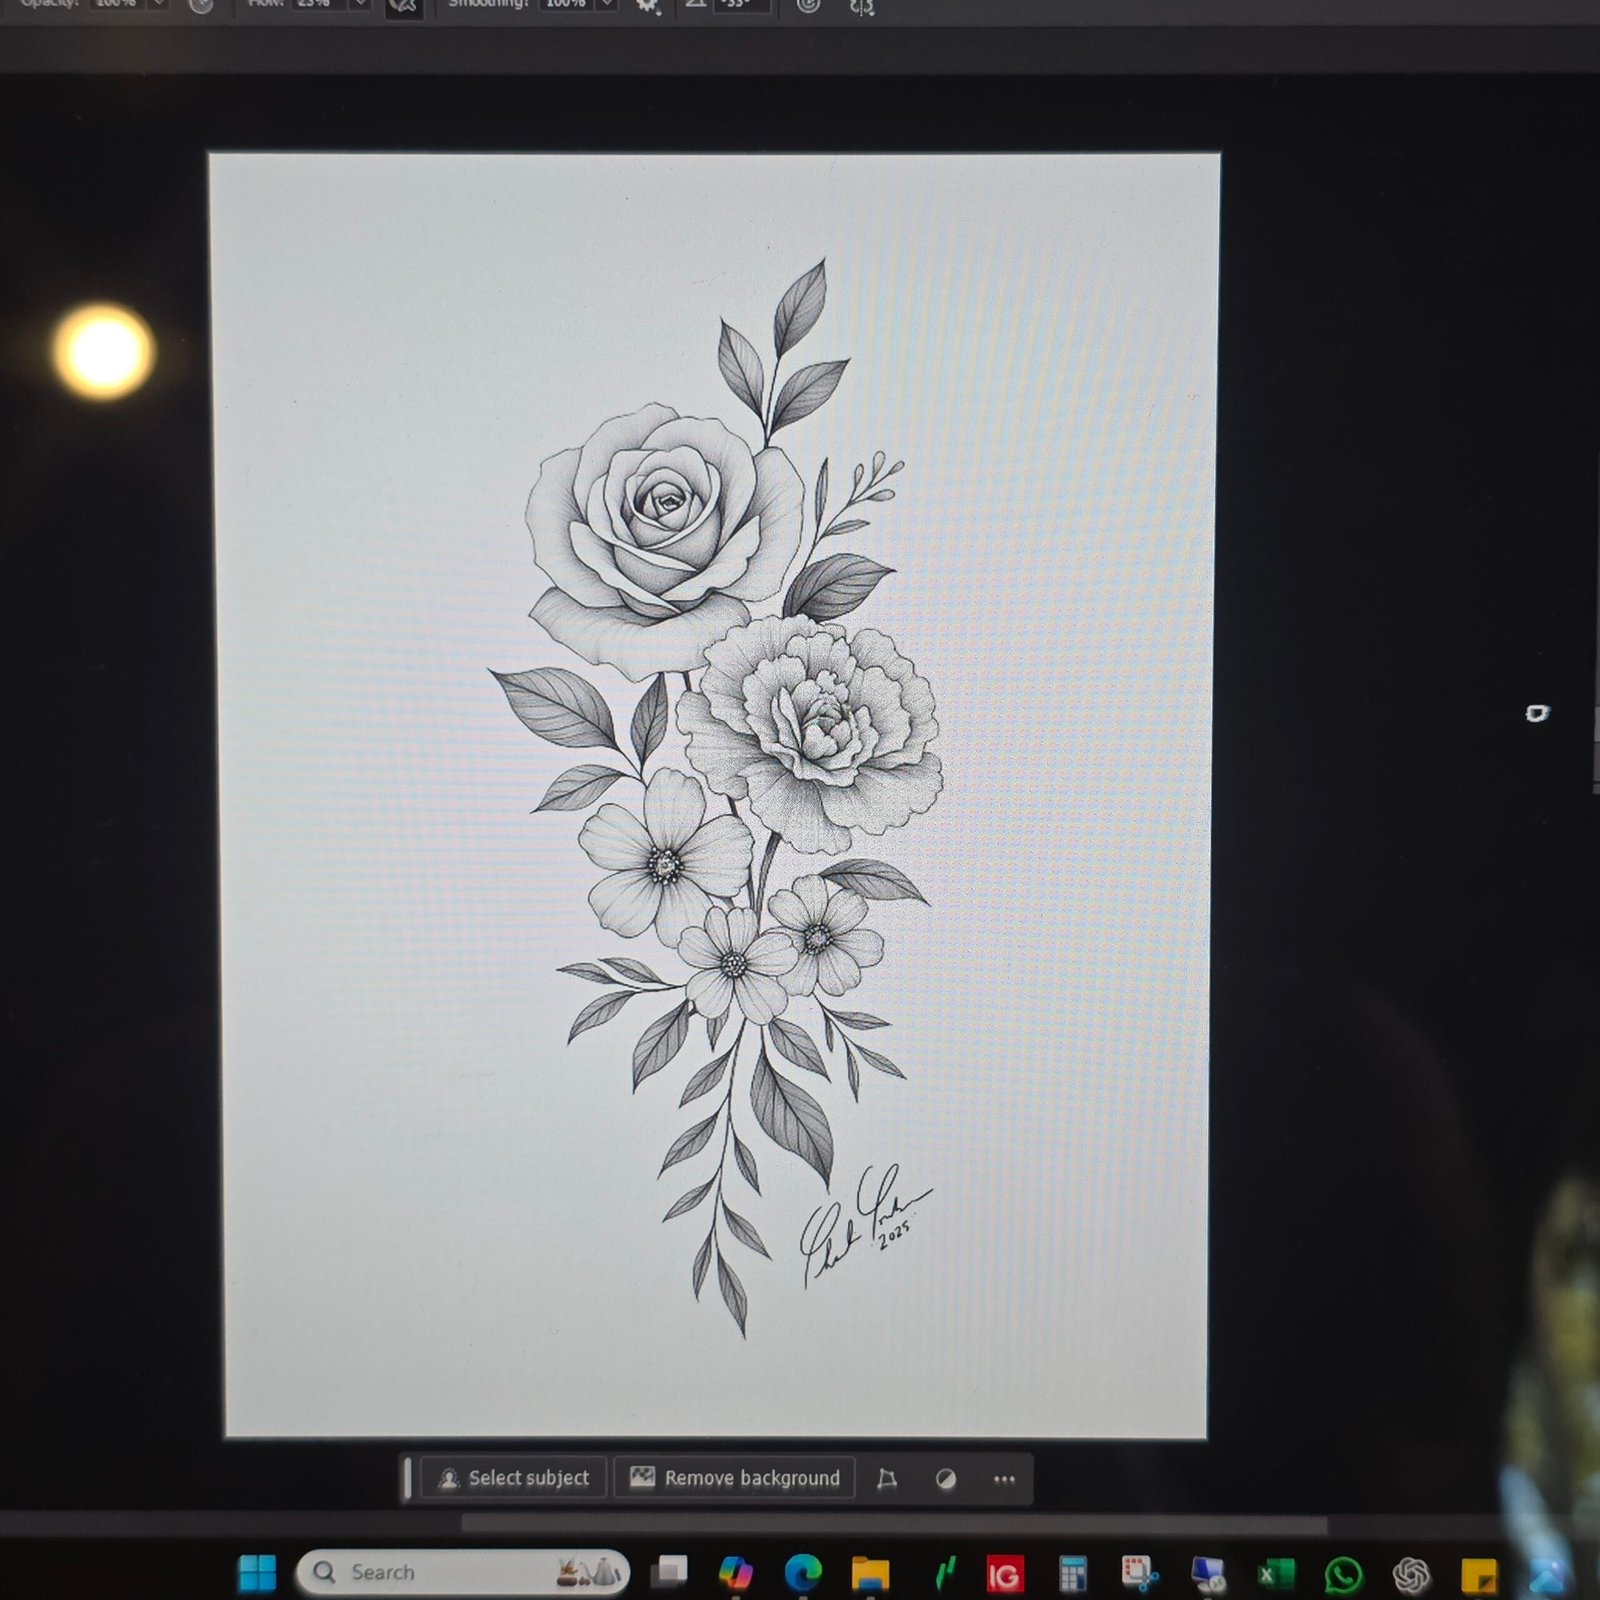
Task: Open the Windows Start menu
Action: tap(257, 1573)
